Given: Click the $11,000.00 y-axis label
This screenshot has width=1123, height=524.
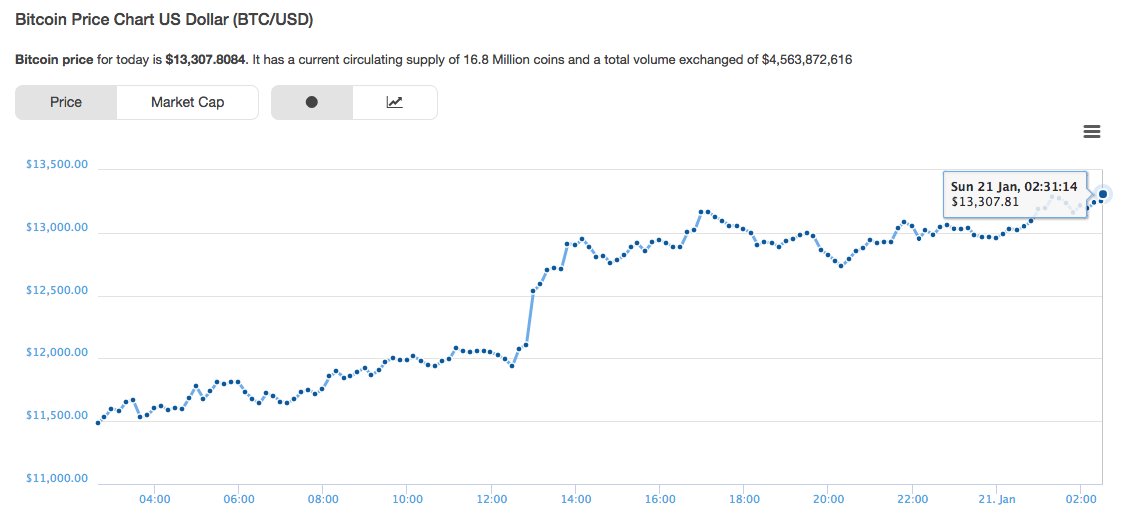Looking at the screenshot, I should (x=57, y=478).
